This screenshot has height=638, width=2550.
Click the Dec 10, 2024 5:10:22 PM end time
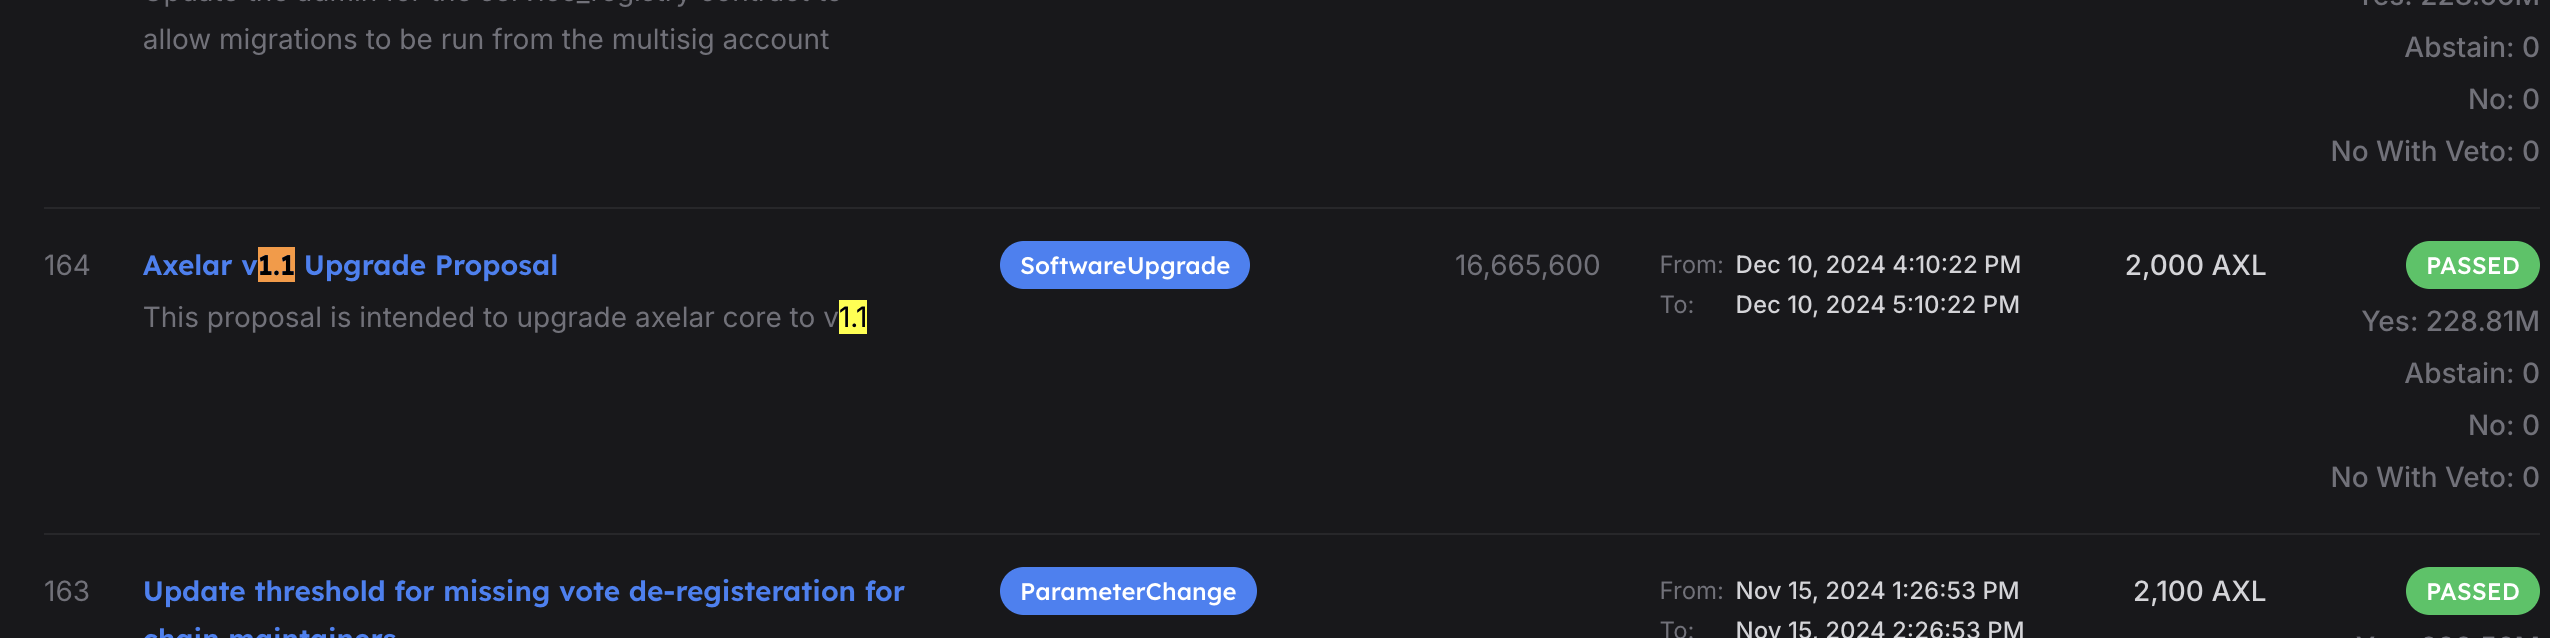(x=1877, y=304)
